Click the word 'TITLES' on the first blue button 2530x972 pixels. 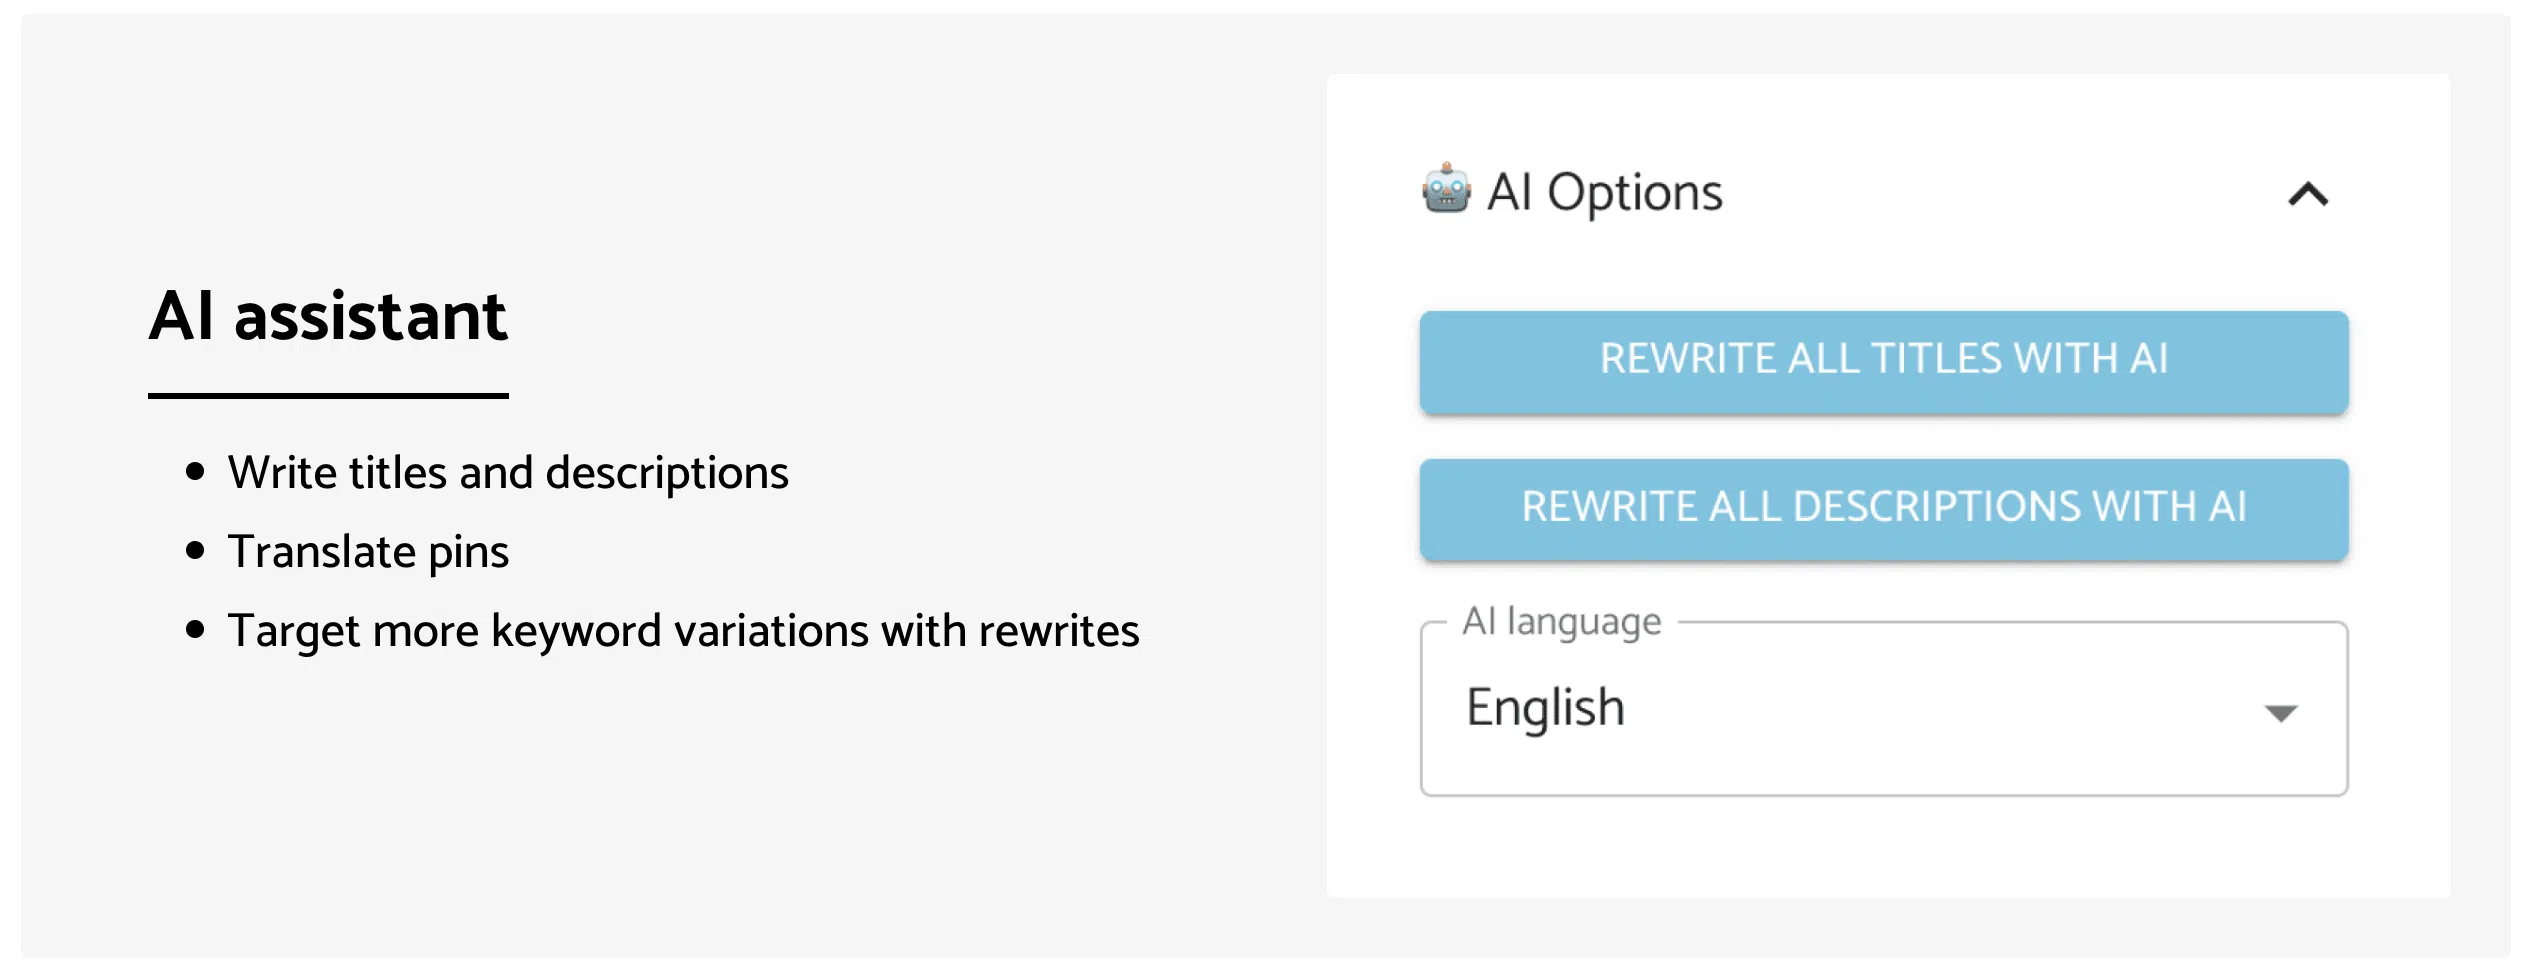1936,359
